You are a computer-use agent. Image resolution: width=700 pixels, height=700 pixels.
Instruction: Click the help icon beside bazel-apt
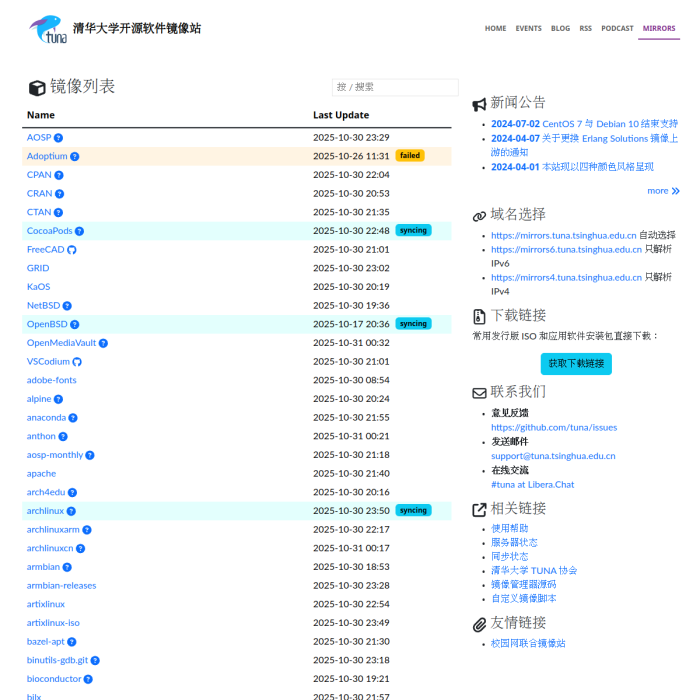71,642
